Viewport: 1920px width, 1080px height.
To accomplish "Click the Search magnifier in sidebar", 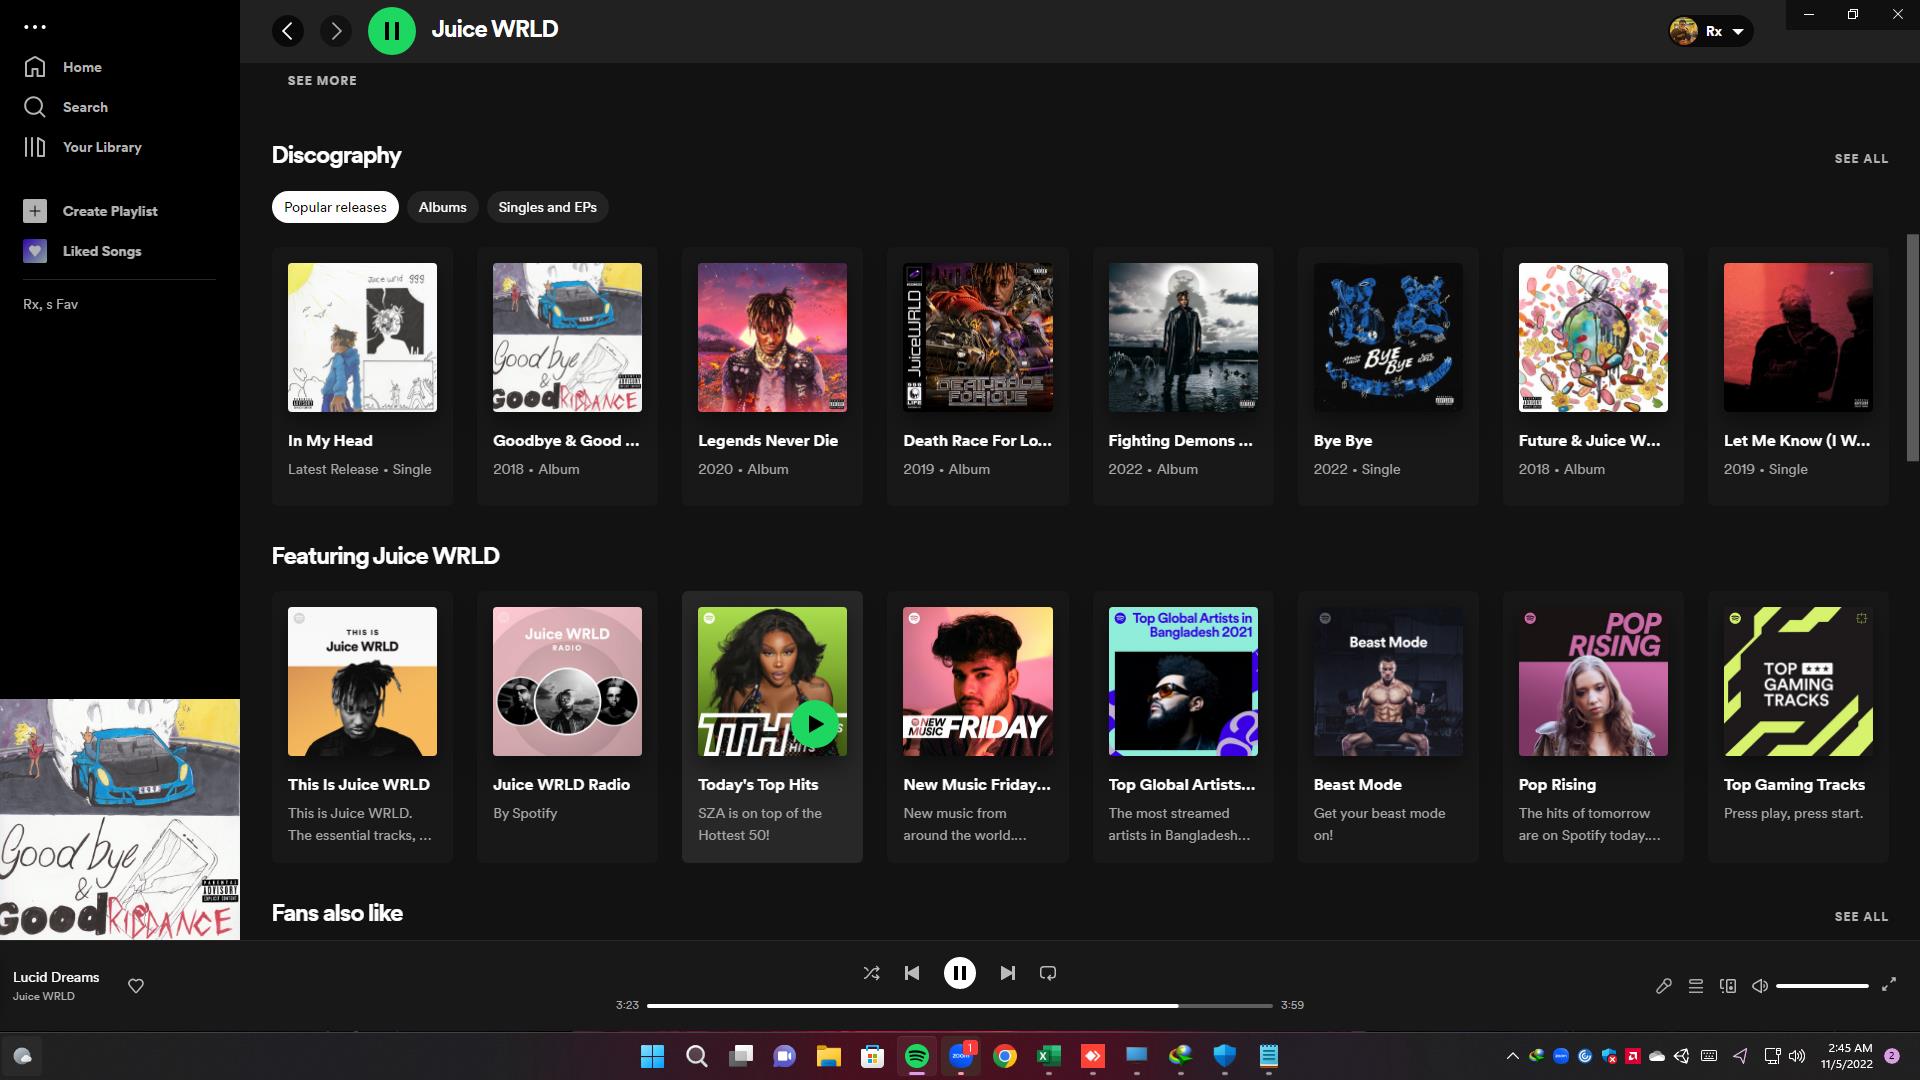I will (36, 107).
